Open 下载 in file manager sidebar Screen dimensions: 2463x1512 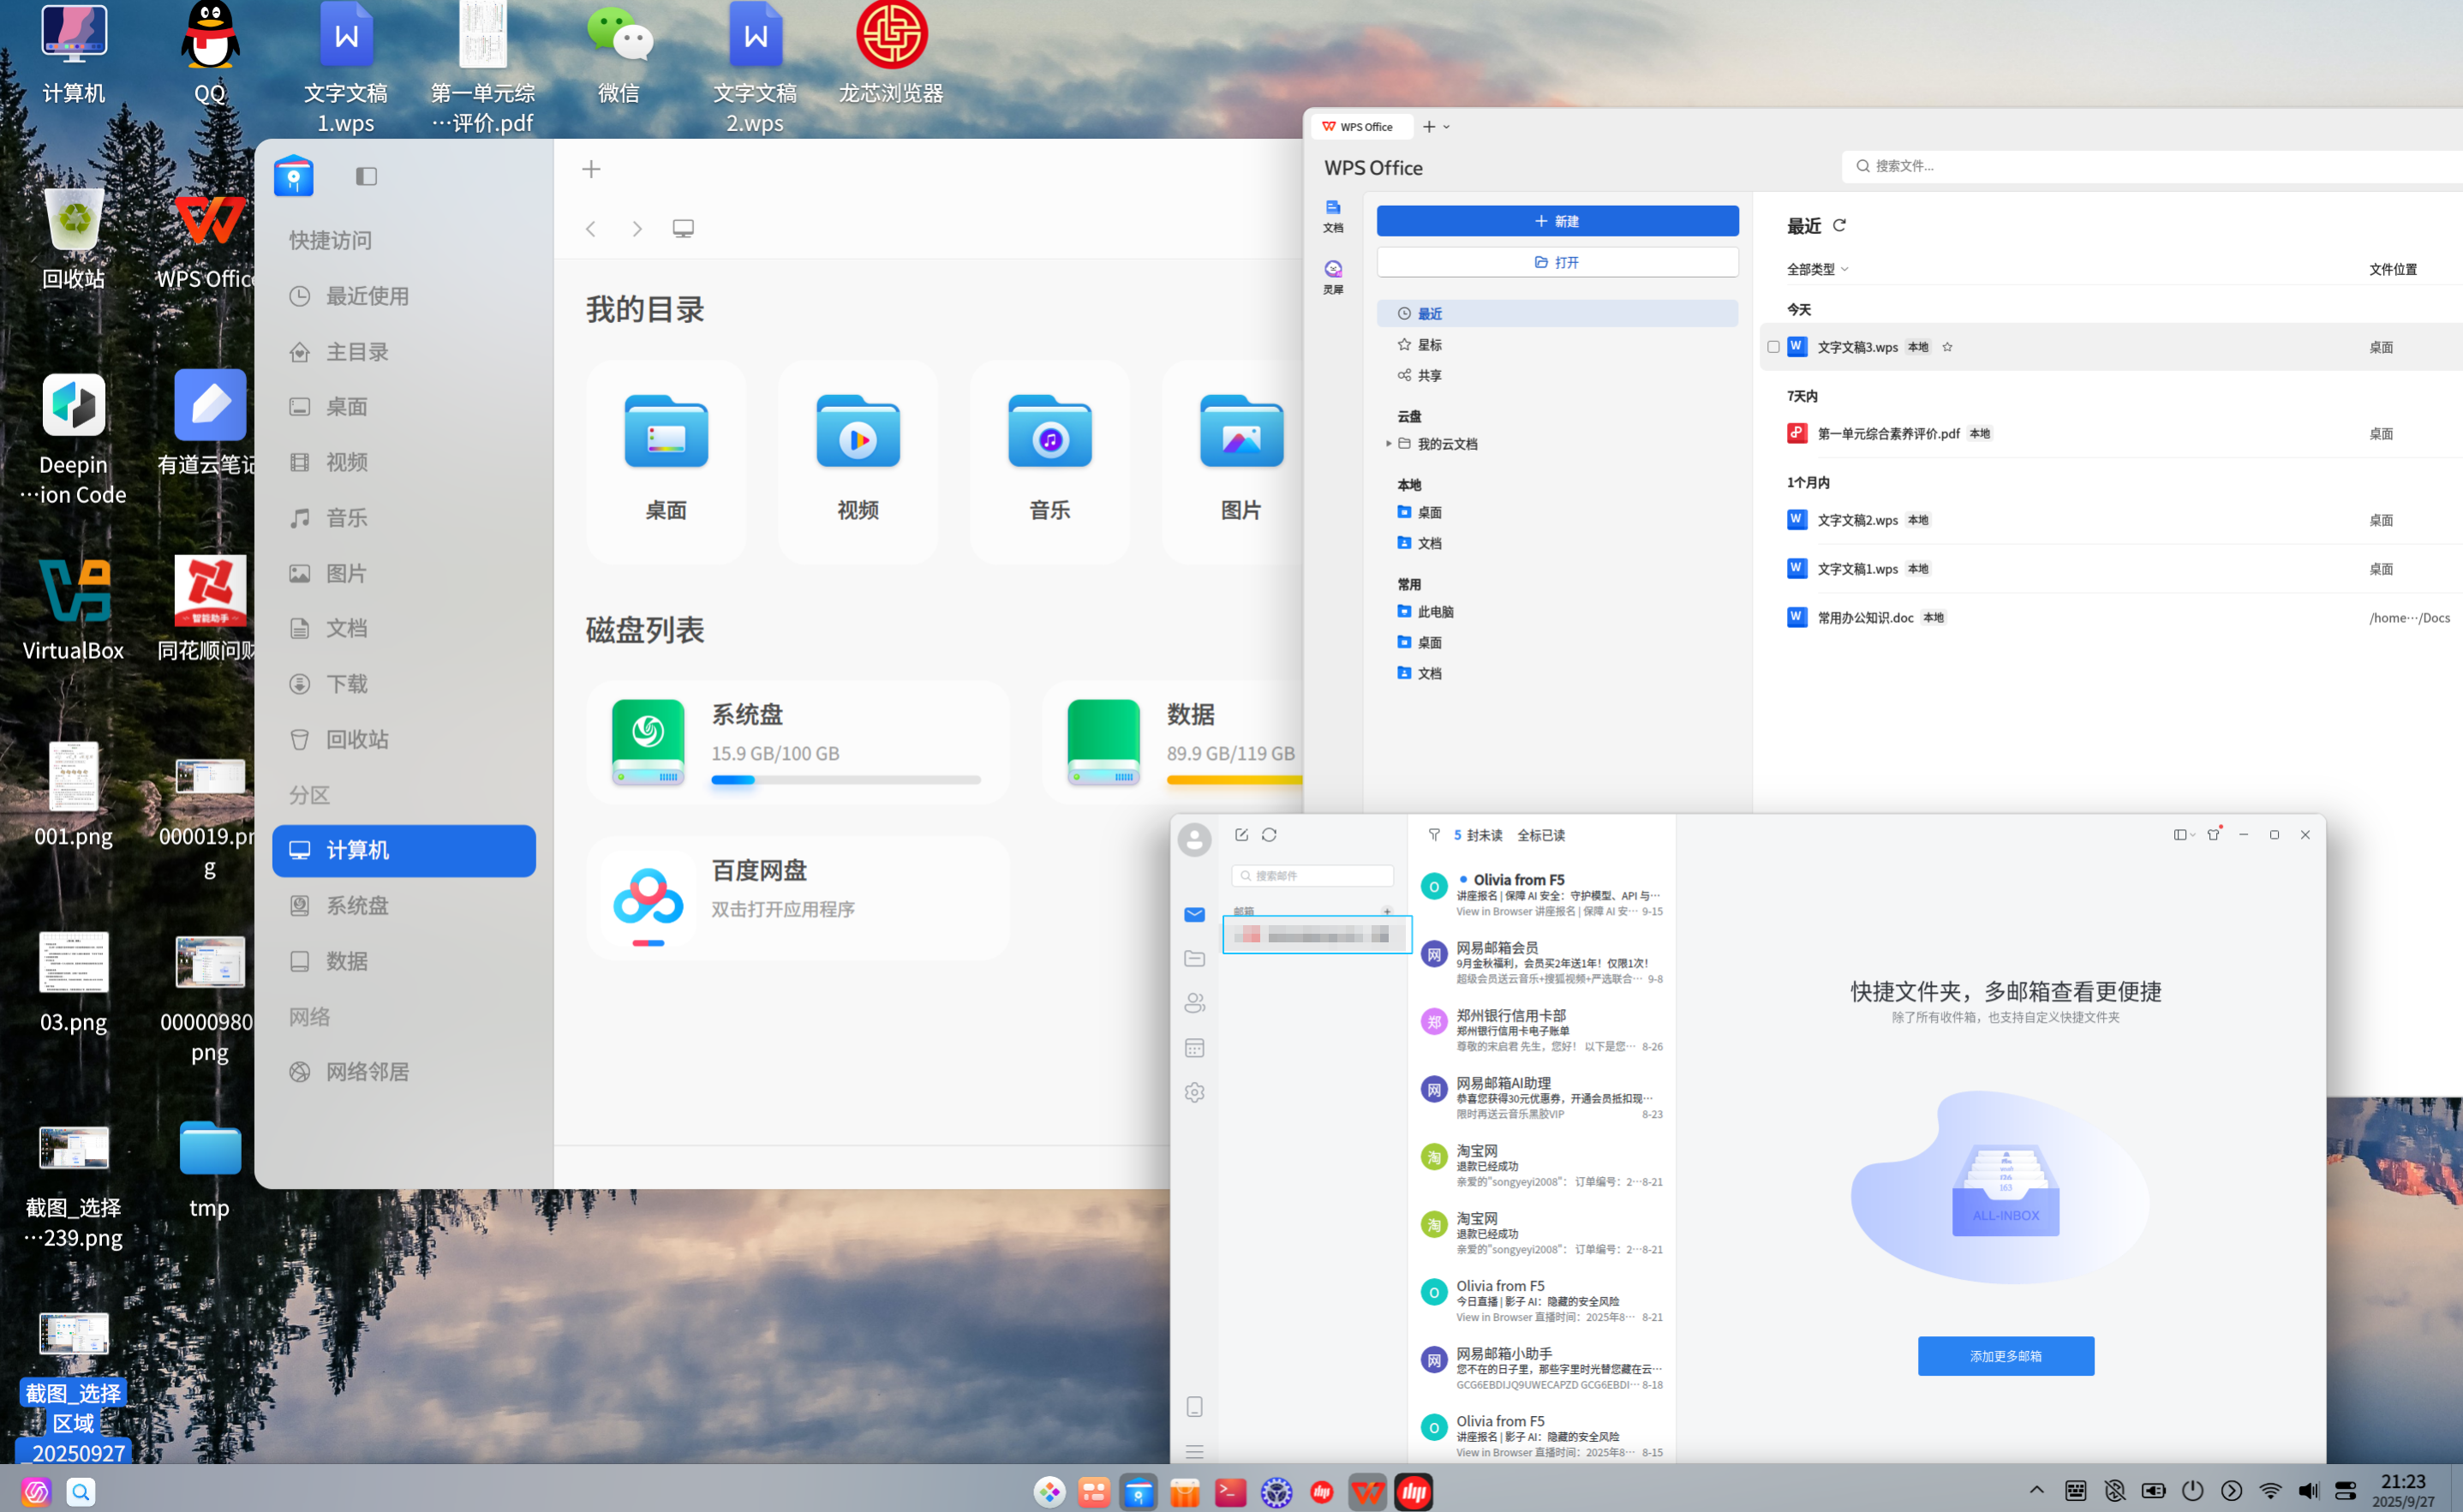[x=403, y=685]
